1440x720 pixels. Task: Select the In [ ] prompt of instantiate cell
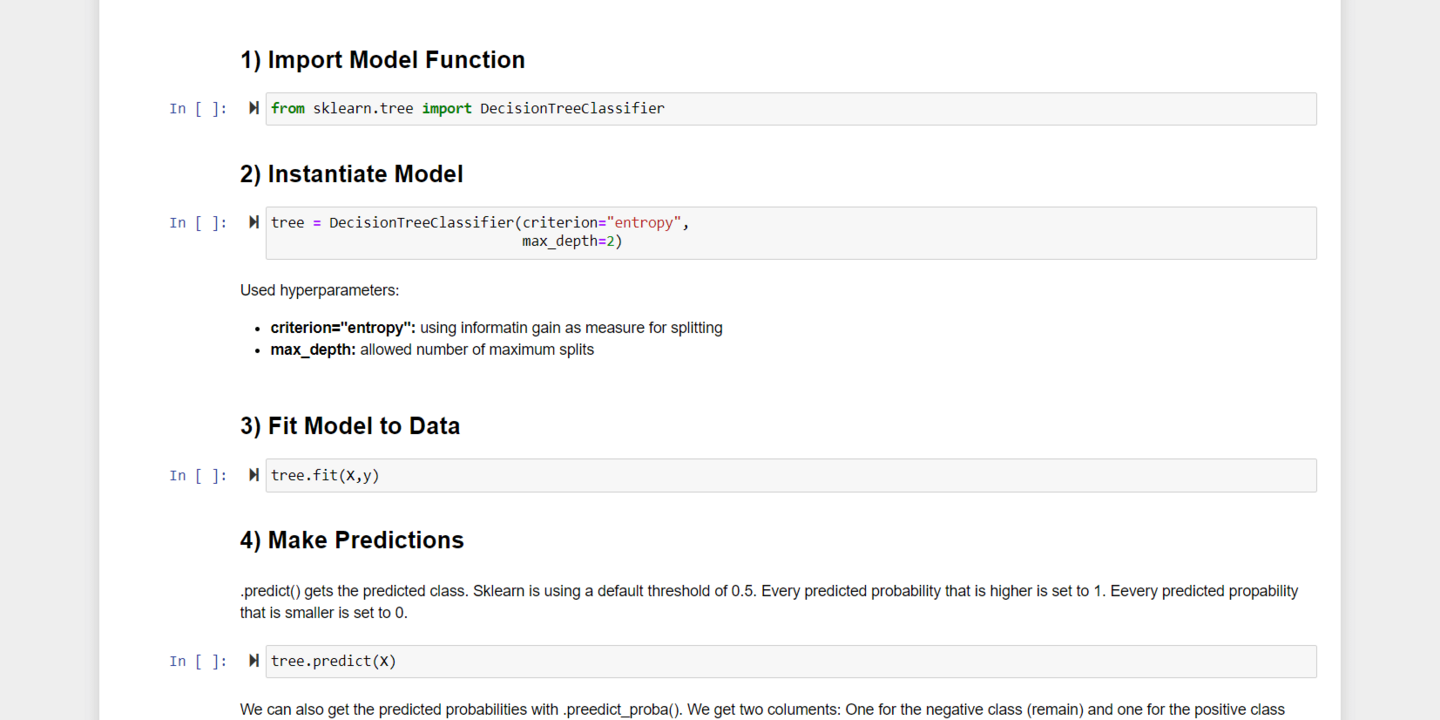(x=197, y=223)
